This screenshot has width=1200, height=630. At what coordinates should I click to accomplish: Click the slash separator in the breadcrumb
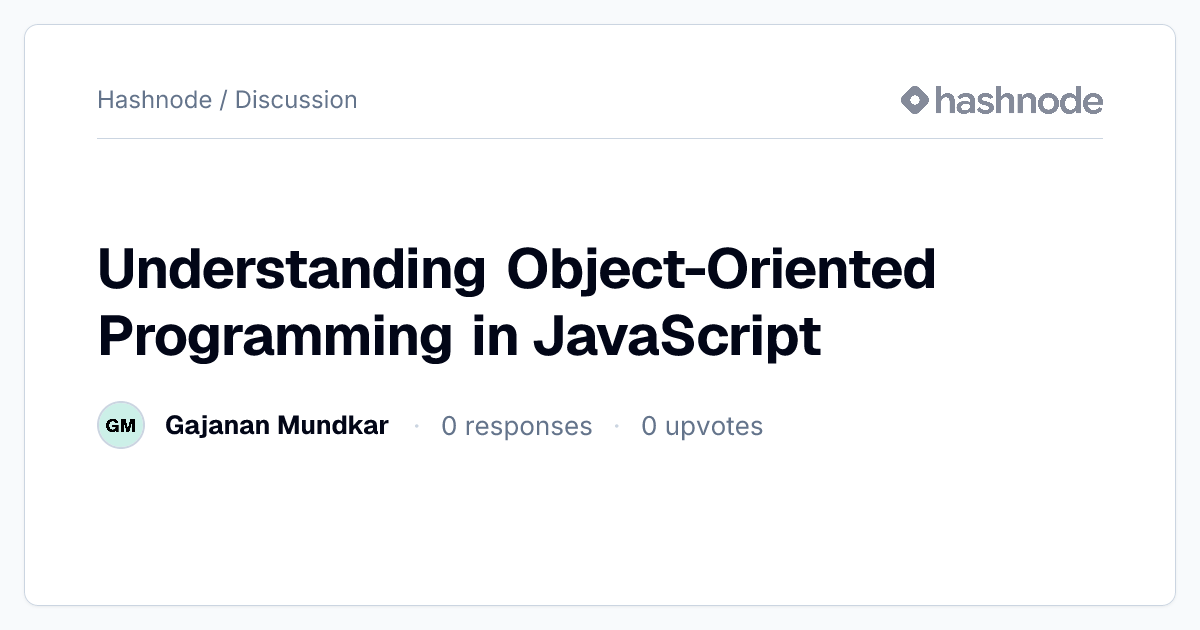[x=223, y=100]
